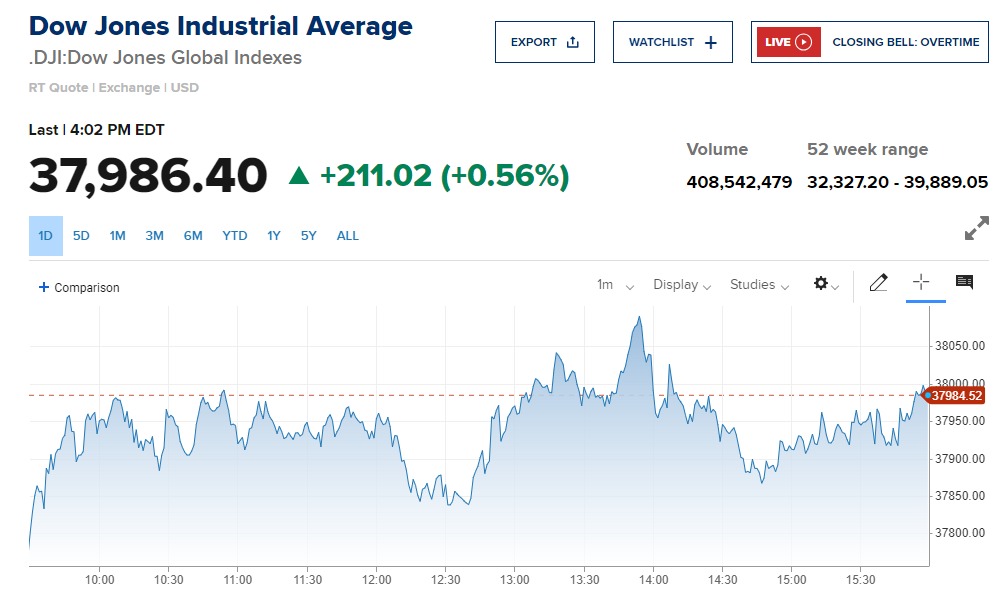Image resolution: width=1006 pixels, height=601 pixels.
Task: Select the YTD range tab
Action: [234, 236]
